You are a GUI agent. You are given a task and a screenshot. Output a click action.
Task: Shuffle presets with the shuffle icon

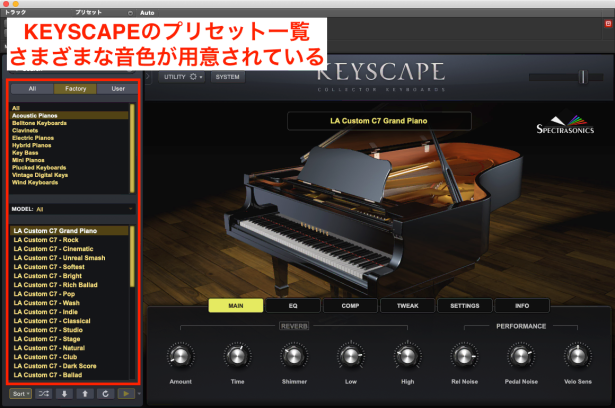tap(44, 393)
